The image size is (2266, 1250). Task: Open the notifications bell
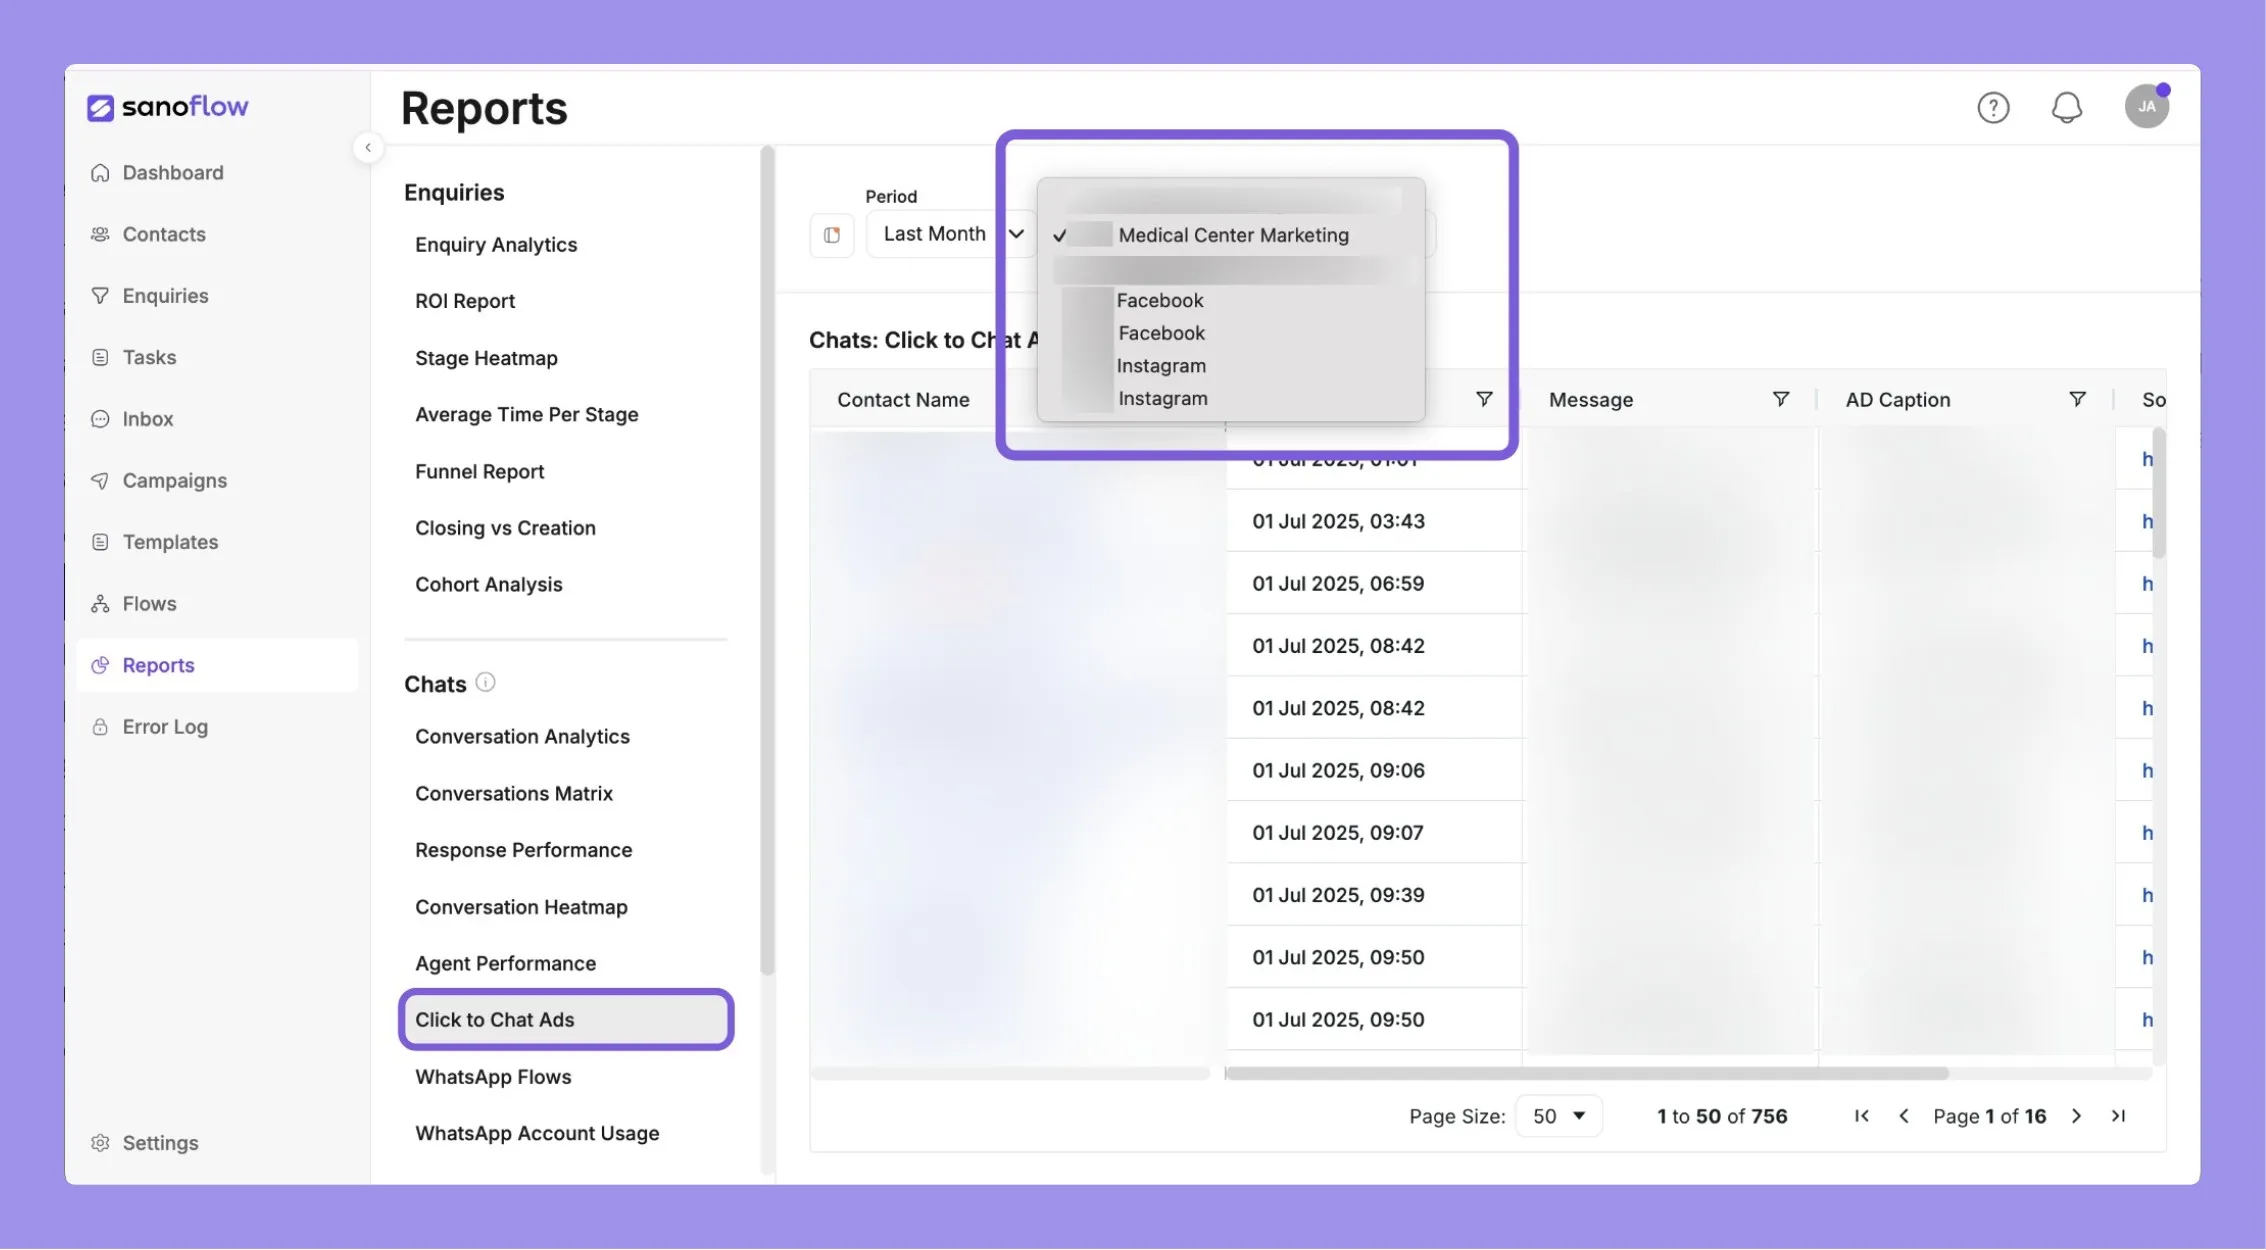[2066, 107]
